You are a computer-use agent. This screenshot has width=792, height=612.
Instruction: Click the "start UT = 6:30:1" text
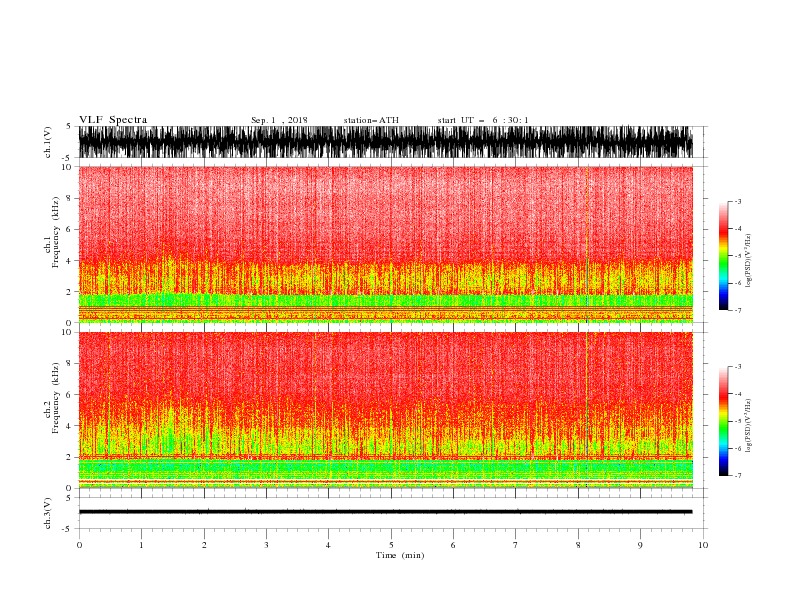point(483,120)
